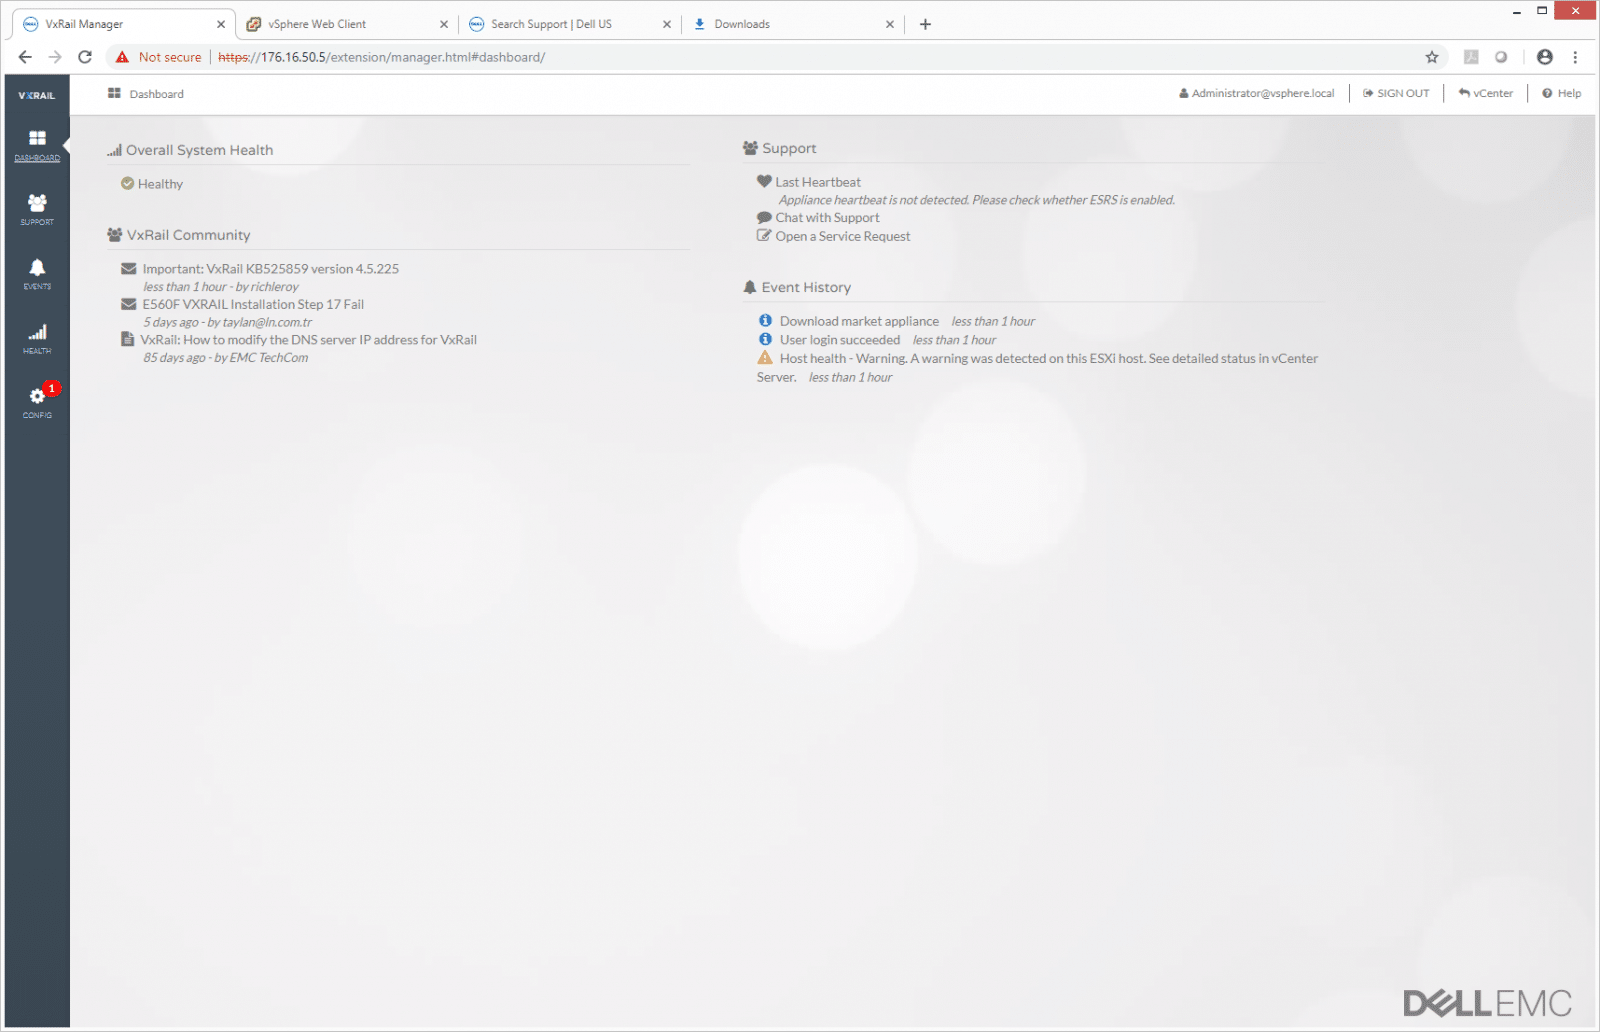Click the VxRail logo in sidebar
Screen dimensions: 1600x1032
(37, 95)
